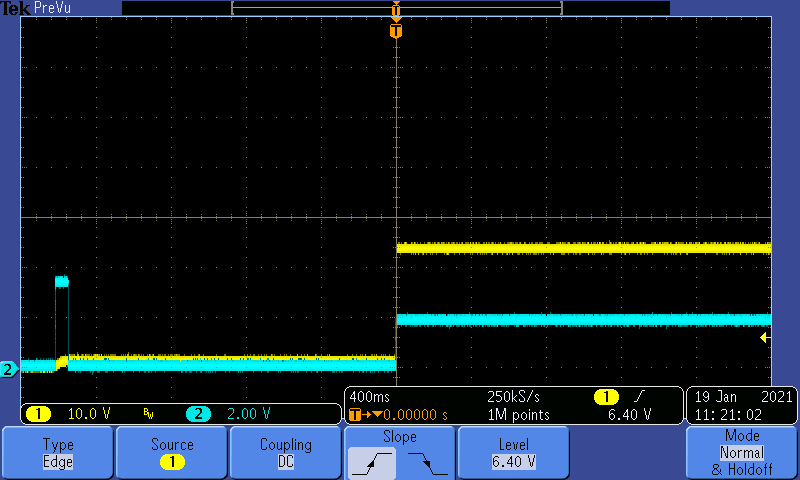Select the channel 1 yellow badge
This screenshot has height=480, width=800.
tap(38, 414)
